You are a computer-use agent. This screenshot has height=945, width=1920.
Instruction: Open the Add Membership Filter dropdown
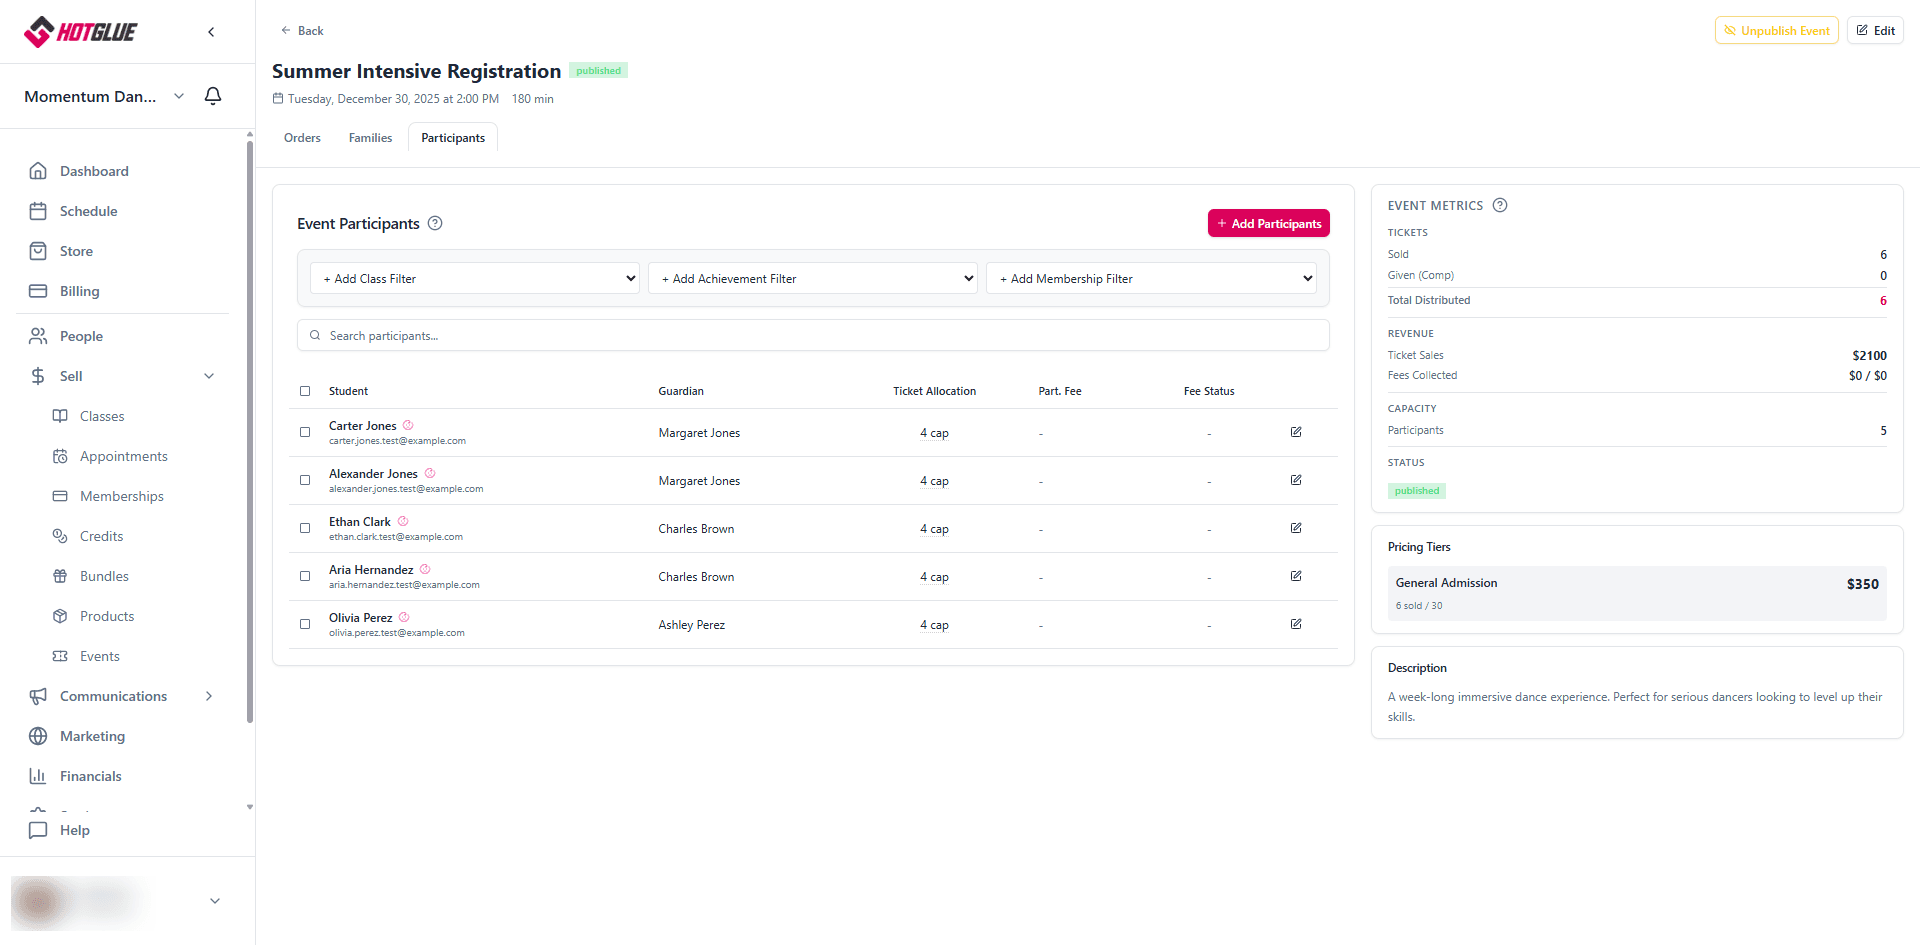point(1151,278)
